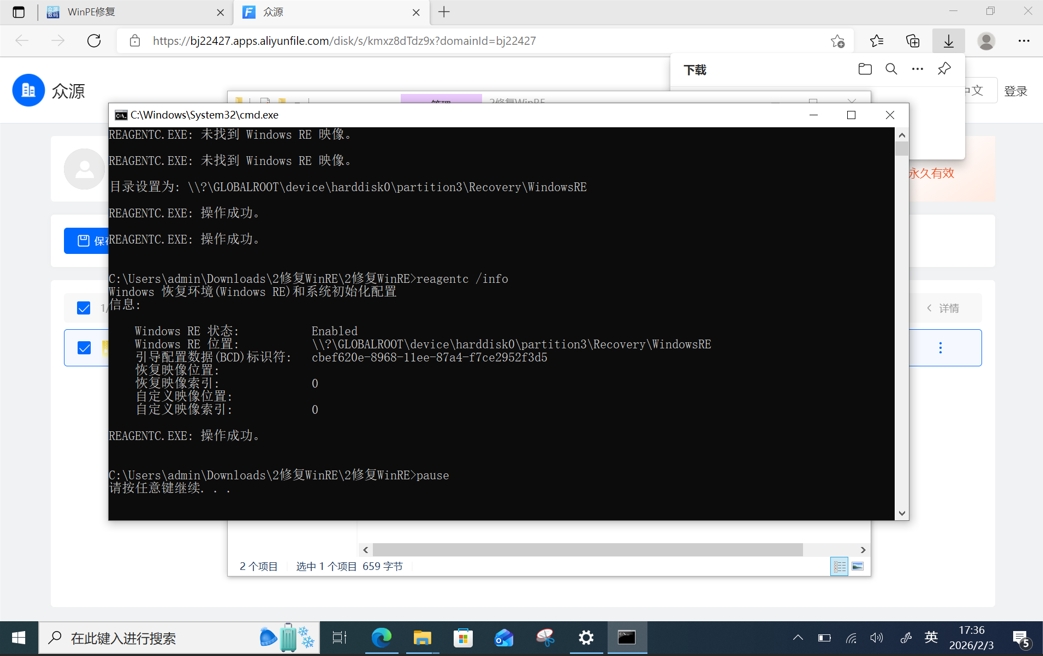1043x656 pixels.
Task: Open the 详情 details button
Action: click(x=943, y=308)
